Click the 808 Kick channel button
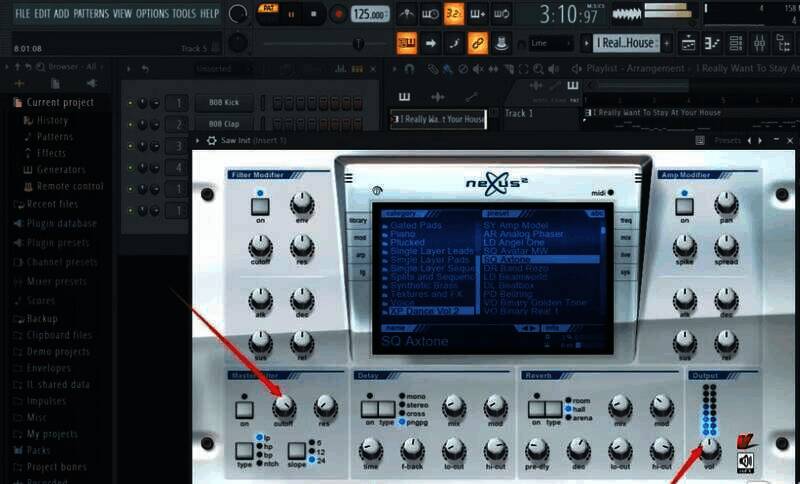 (x=223, y=103)
